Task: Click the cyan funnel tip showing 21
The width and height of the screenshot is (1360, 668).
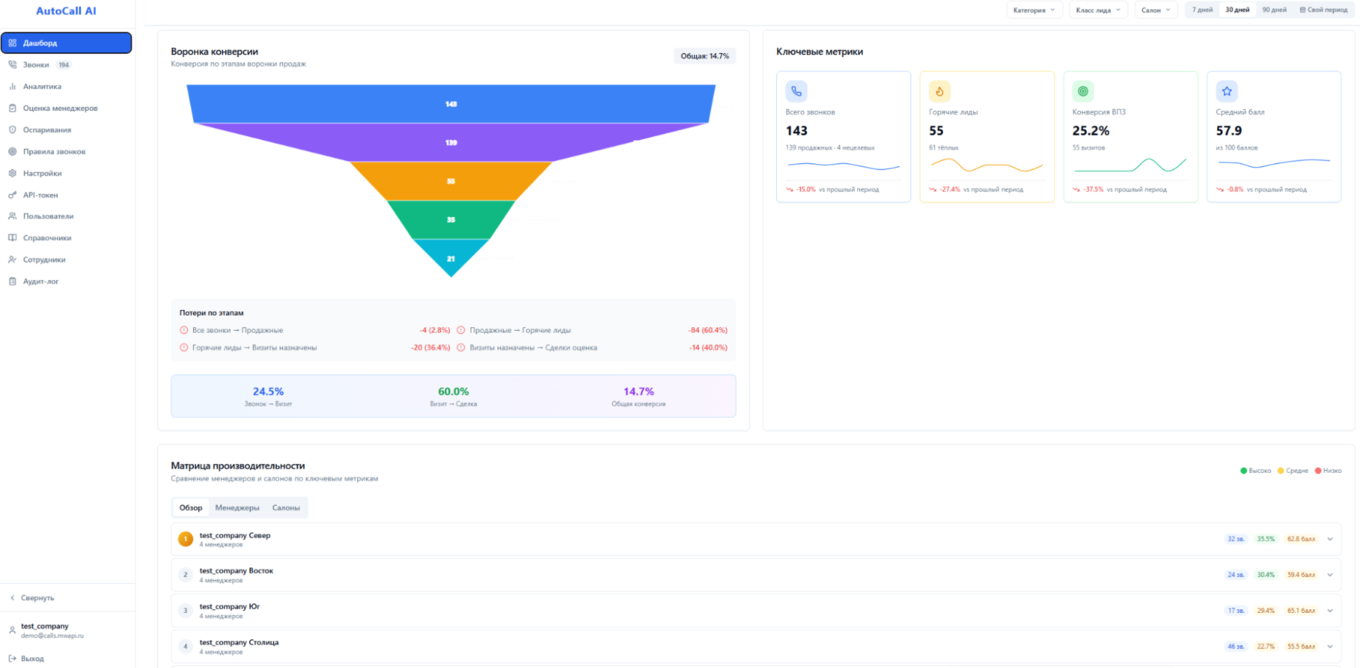Action: coord(451,256)
